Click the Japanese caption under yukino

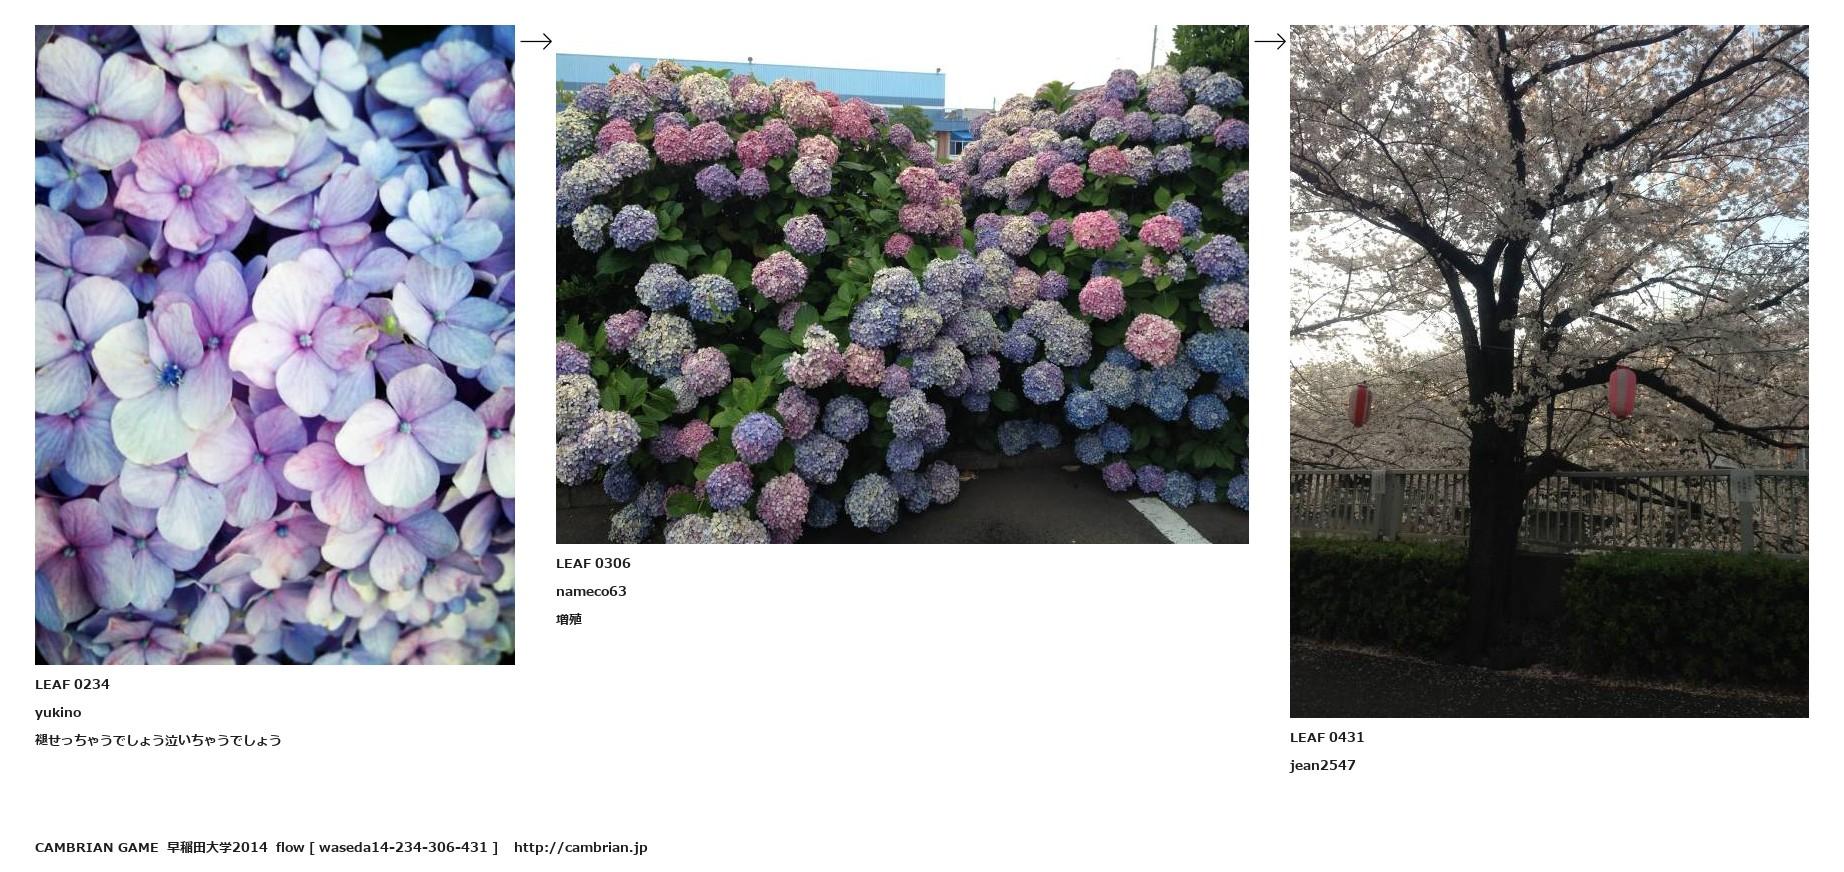[x=158, y=740]
